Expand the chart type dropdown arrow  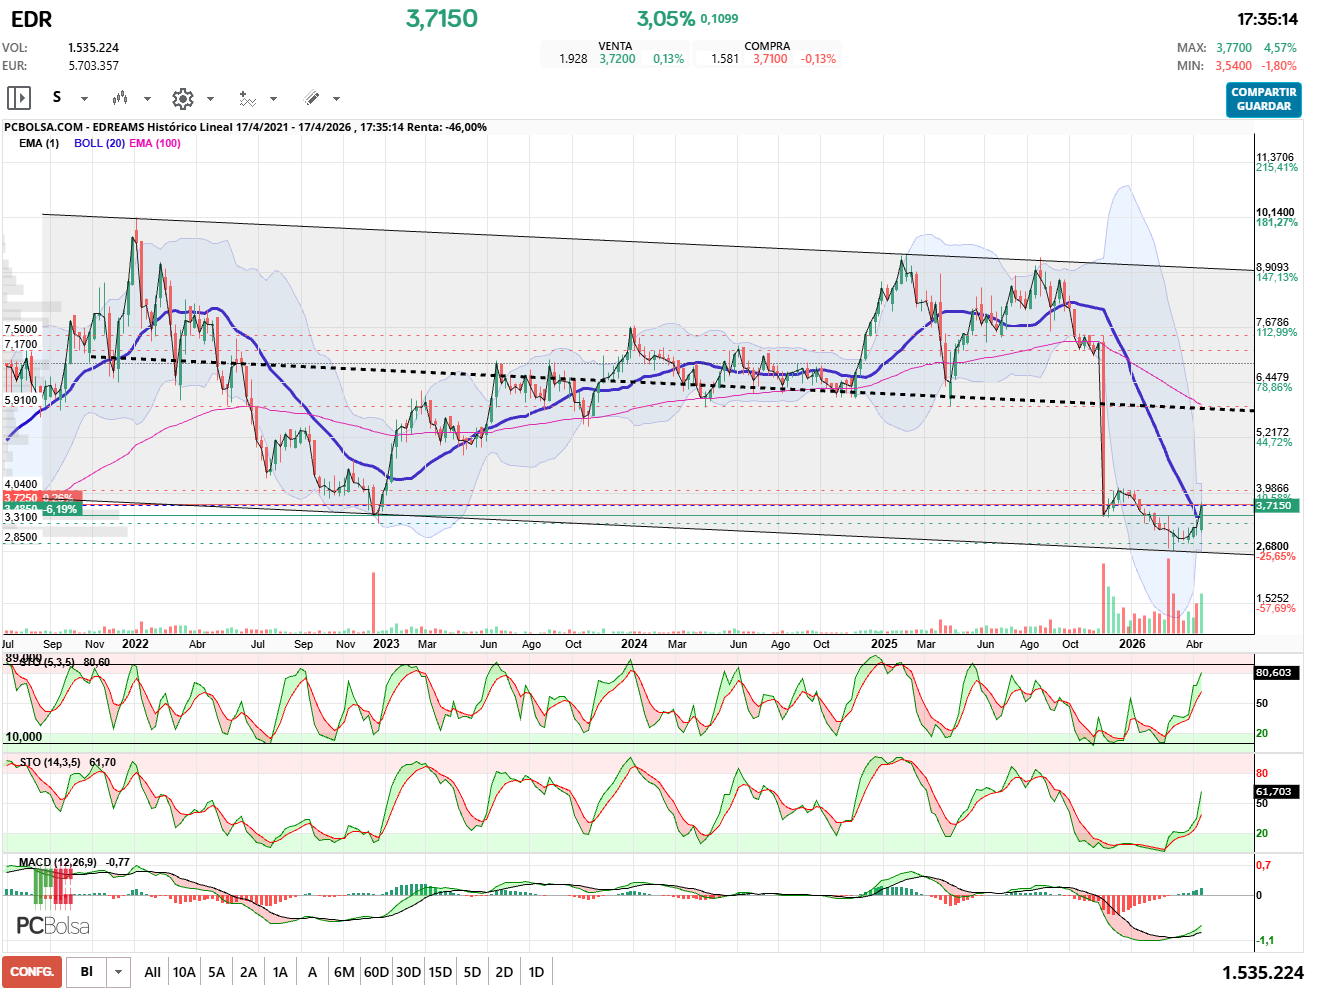[x=147, y=99]
